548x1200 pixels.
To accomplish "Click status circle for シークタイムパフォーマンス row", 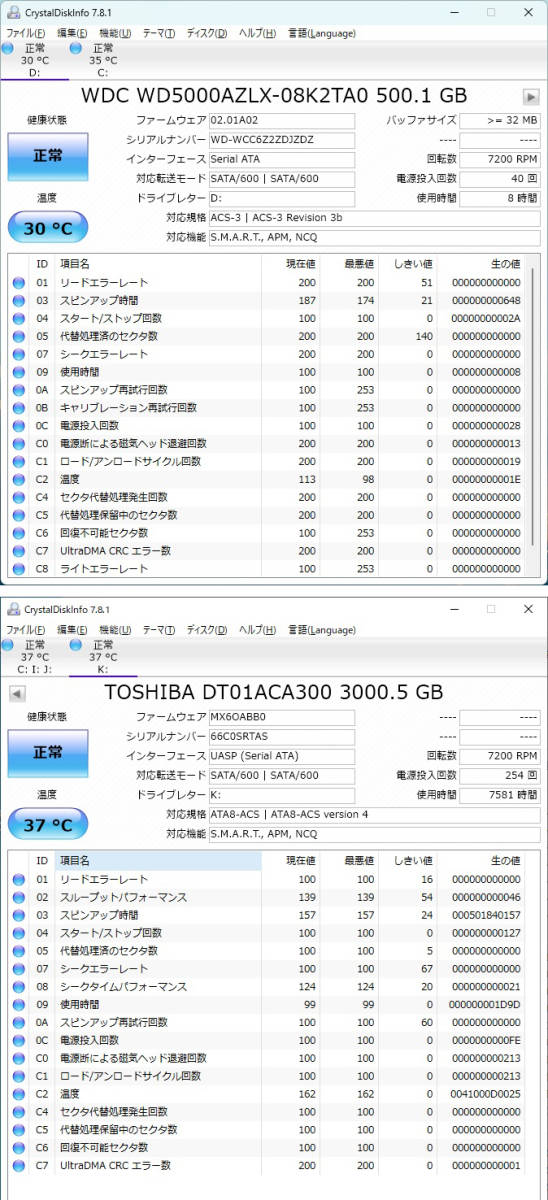I will click(x=18, y=986).
